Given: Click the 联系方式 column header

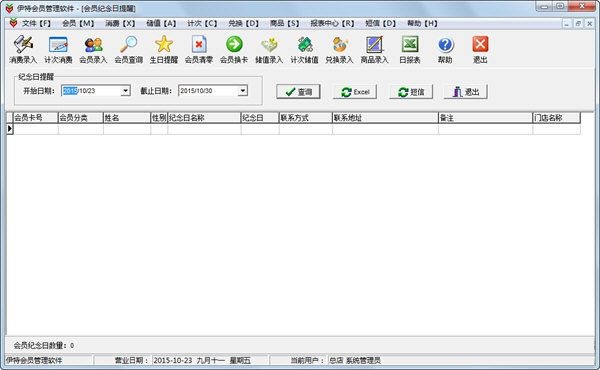Looking at the screenshot, I should (306, 118).
